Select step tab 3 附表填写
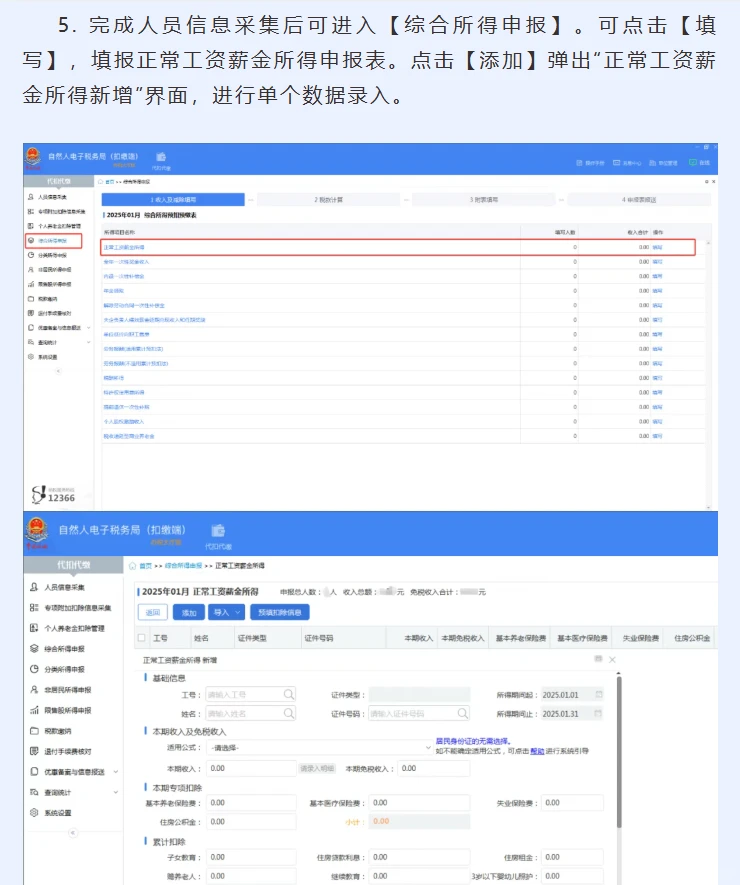Viewport: 740px width, 885px height. (x=484, y=200)
